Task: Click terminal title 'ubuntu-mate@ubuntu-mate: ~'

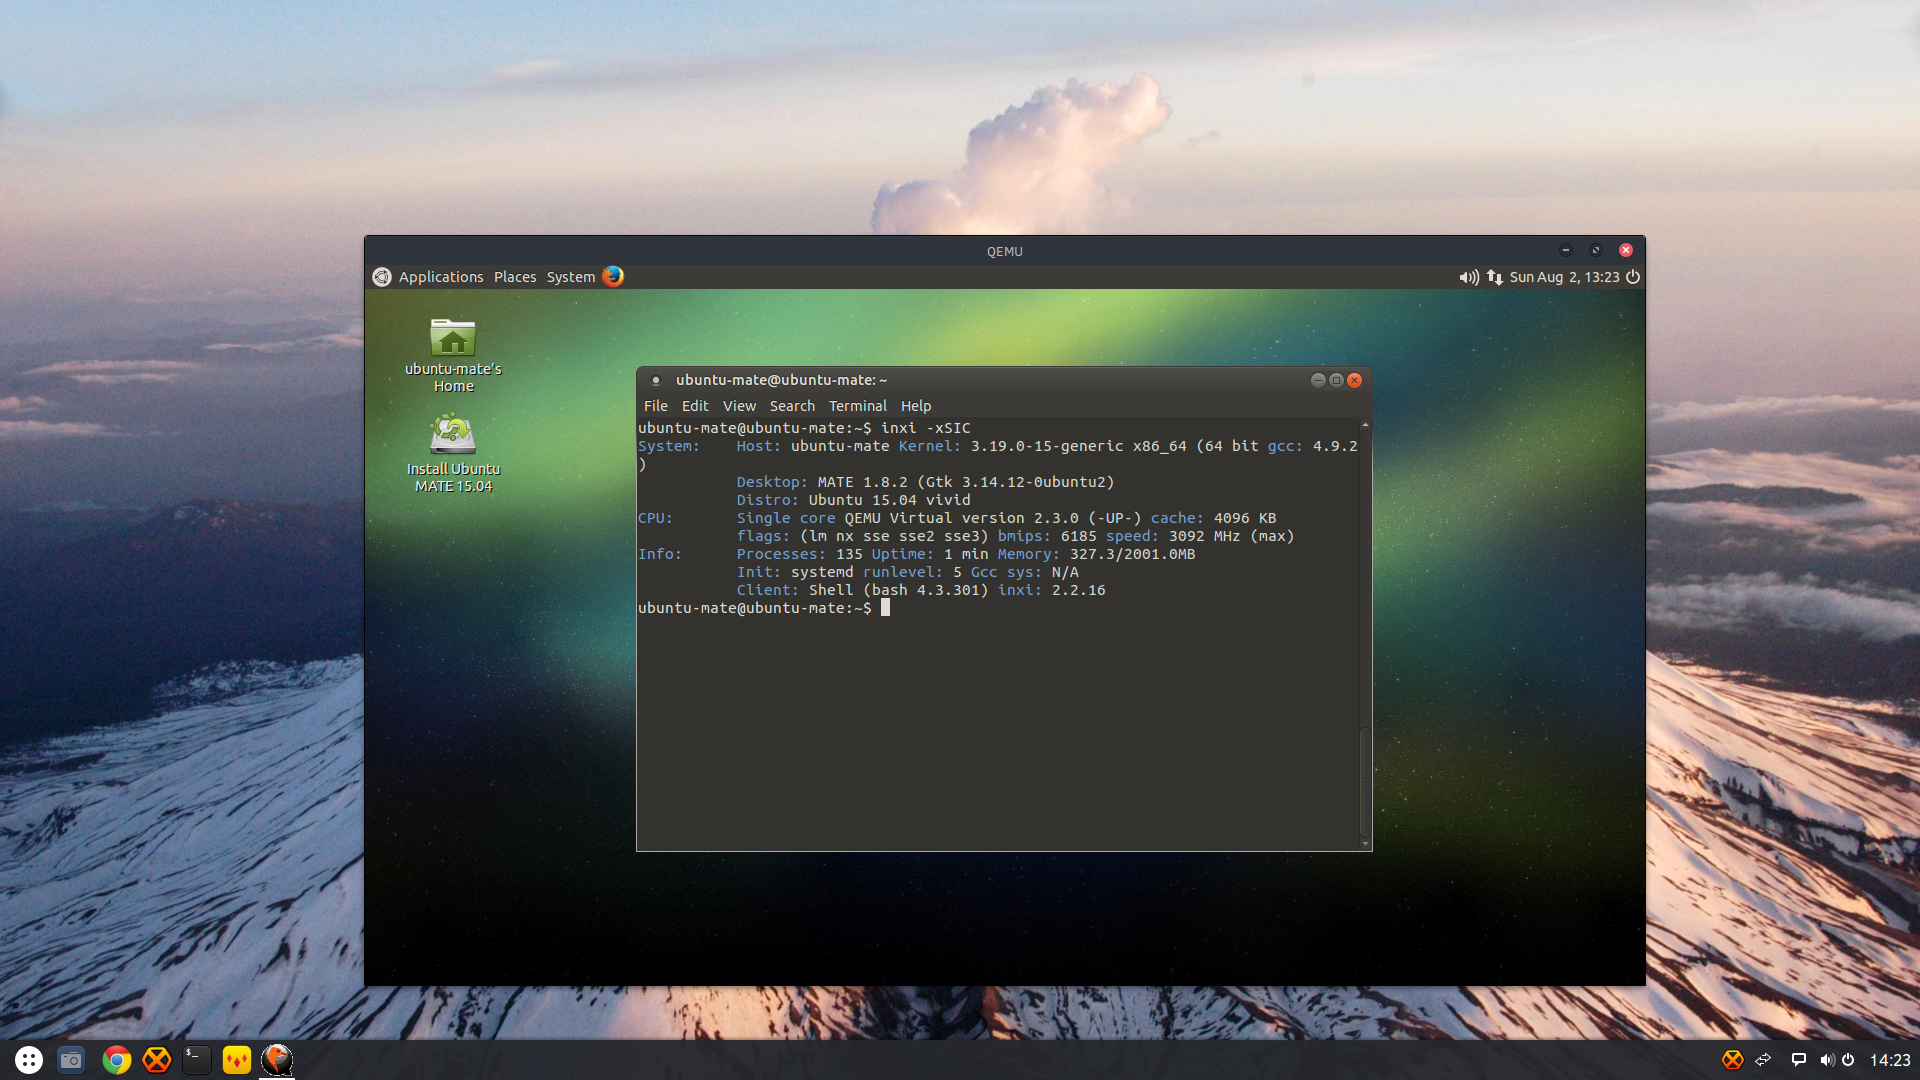Action: point(781,380)
